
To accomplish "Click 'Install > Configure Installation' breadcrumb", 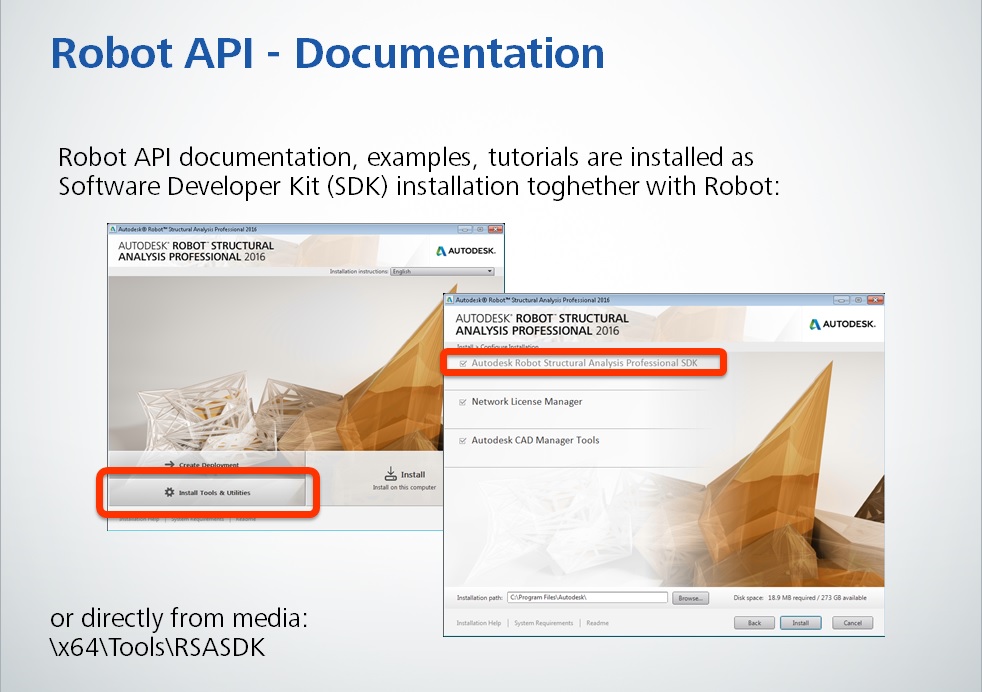I will [x=497, y=346].
